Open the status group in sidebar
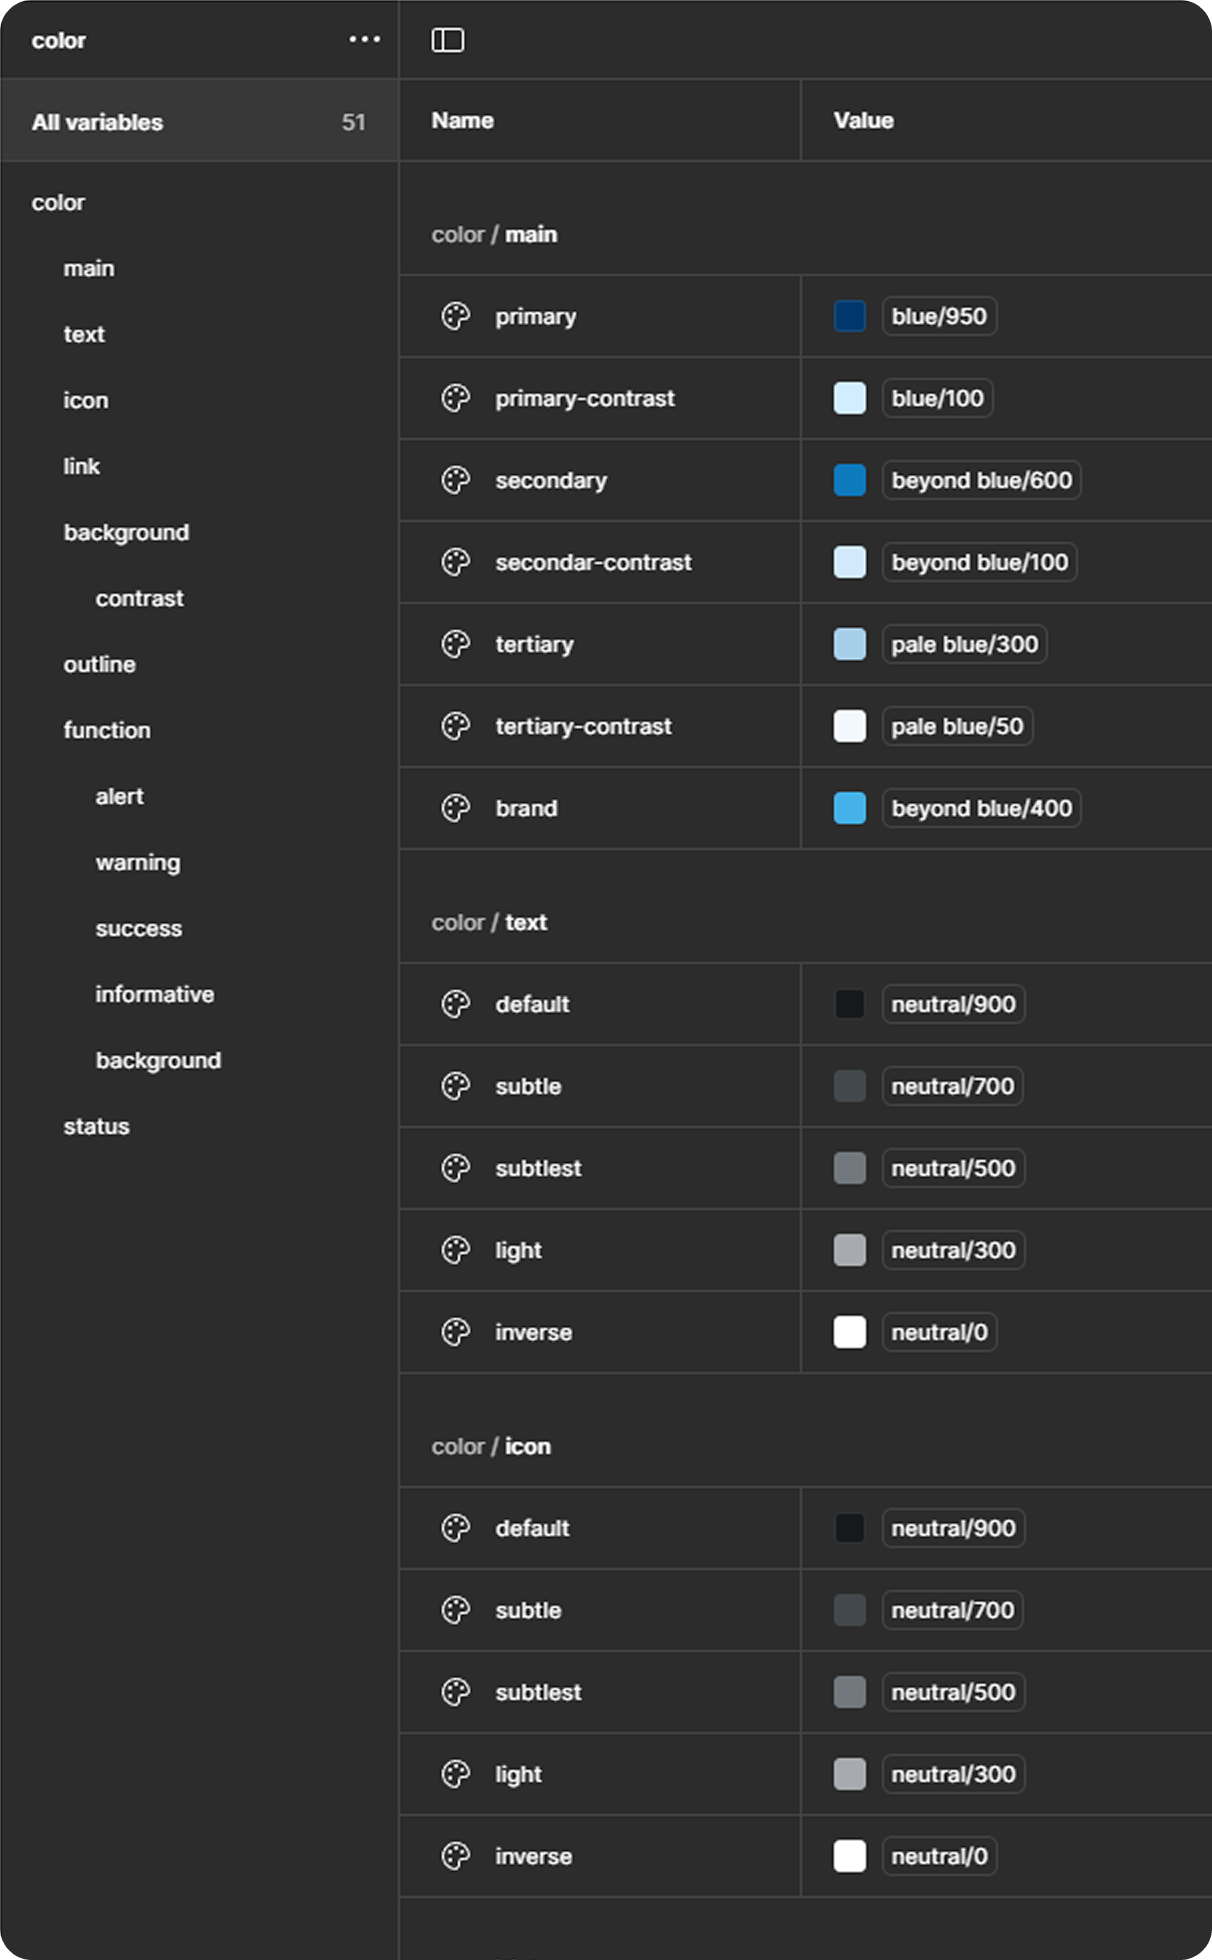 click(x=97, y=1126)
